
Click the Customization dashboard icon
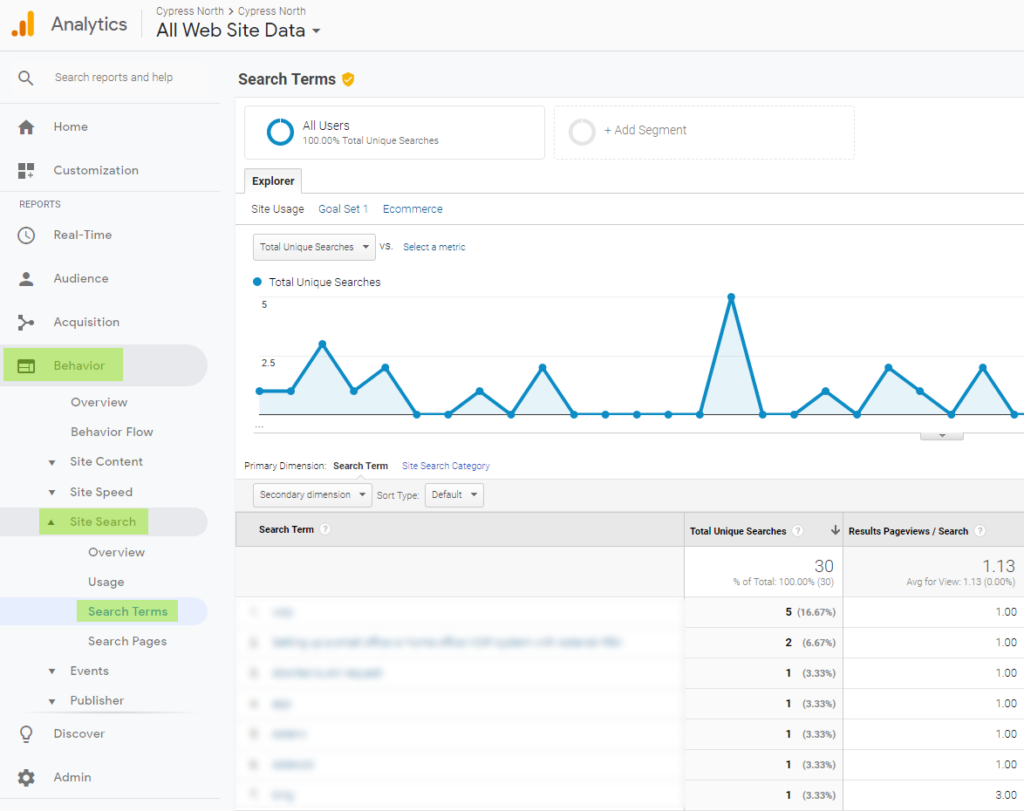coord(26,171)
